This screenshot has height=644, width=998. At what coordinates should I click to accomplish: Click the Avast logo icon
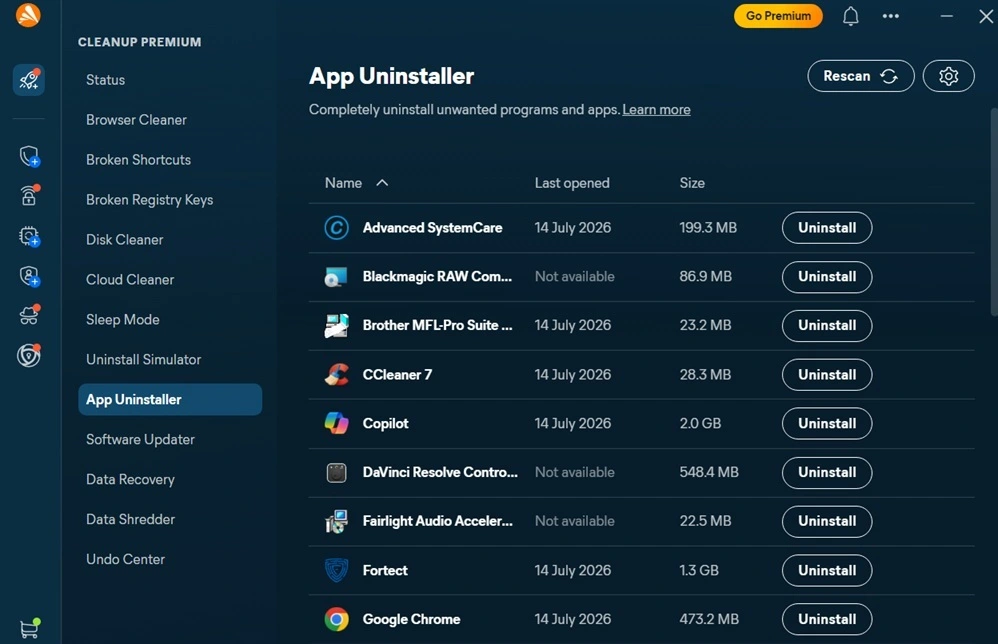28,15
